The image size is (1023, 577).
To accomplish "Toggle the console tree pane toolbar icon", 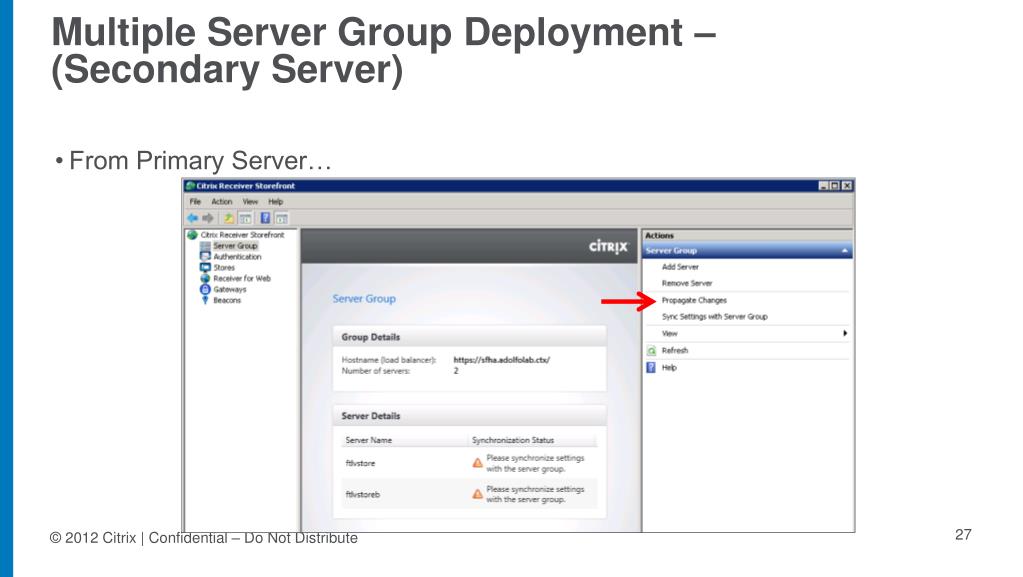I will point(245,218).
